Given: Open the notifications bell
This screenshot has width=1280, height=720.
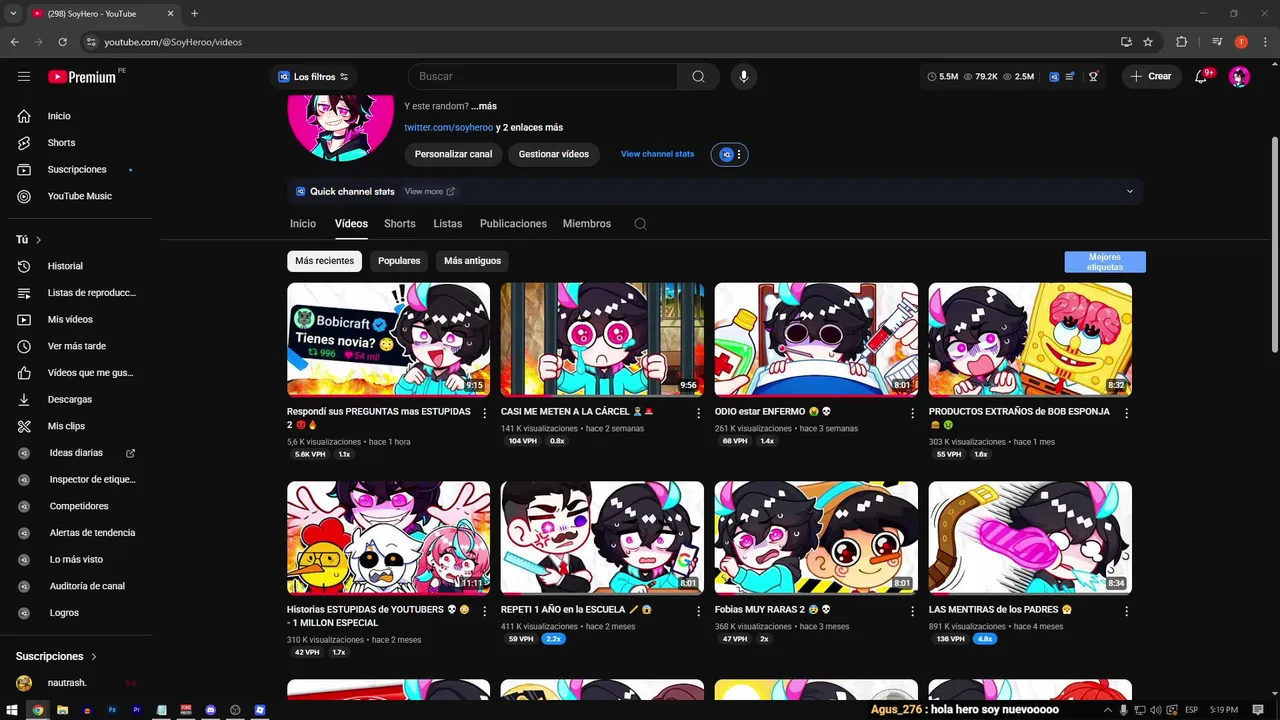Looking at the screenshot, I should (x=1202, y=76).
